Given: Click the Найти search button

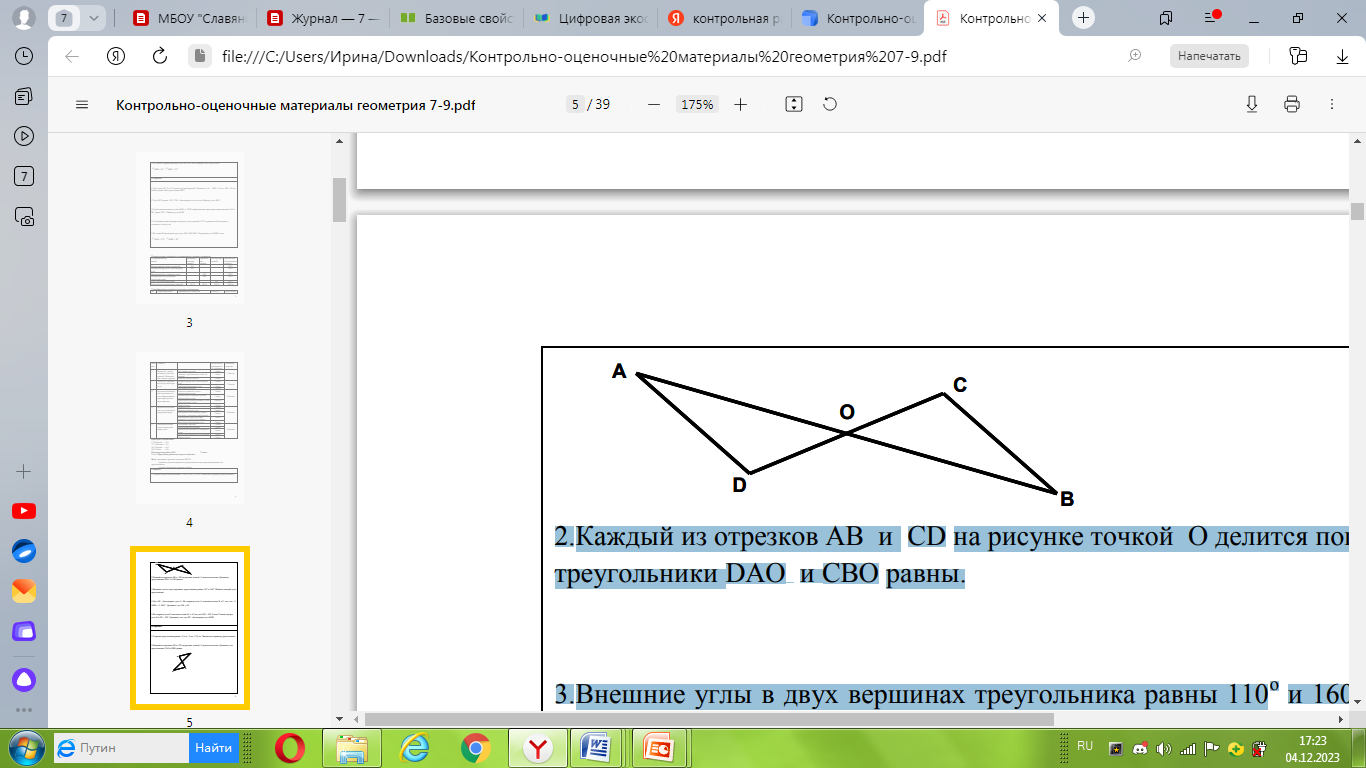Looking at the screenshot, I should [214, 748].
